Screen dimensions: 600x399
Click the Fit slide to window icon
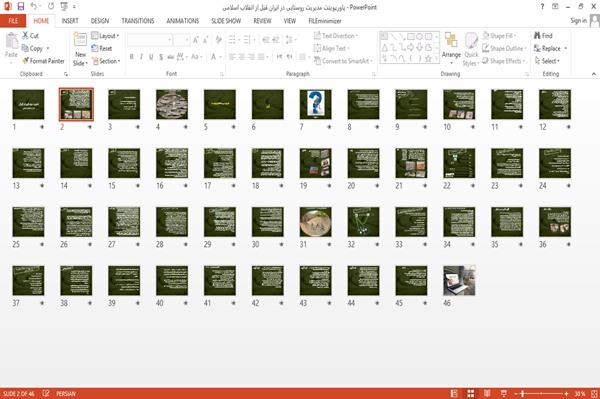click(594, 393)
